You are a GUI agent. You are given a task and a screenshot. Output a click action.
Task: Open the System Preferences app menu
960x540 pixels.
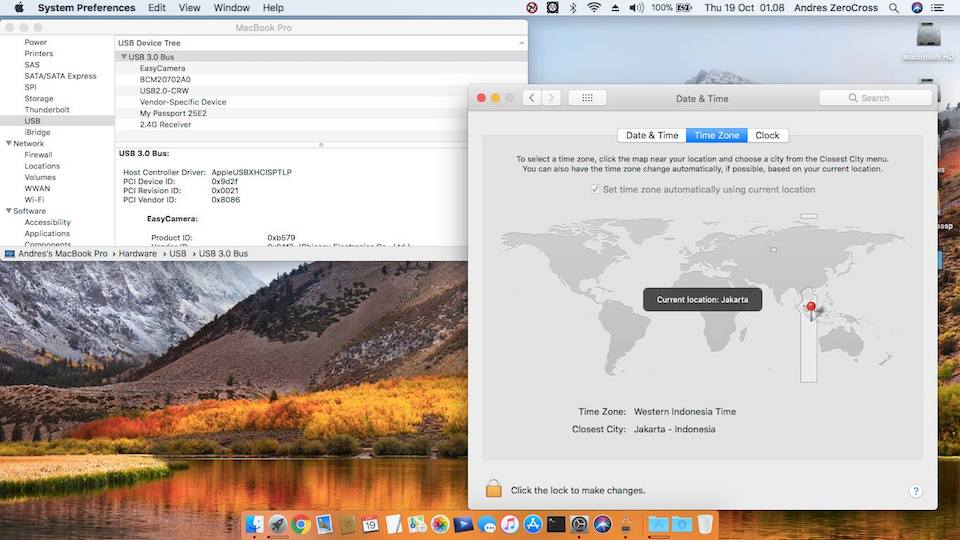point(86,8)
